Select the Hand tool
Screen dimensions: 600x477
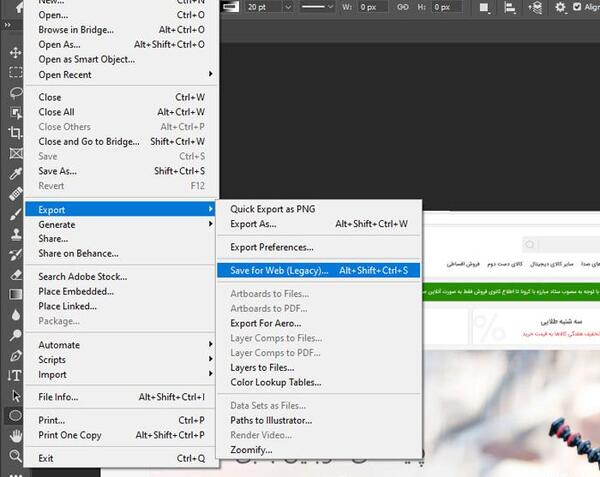[x=15, y=436]
